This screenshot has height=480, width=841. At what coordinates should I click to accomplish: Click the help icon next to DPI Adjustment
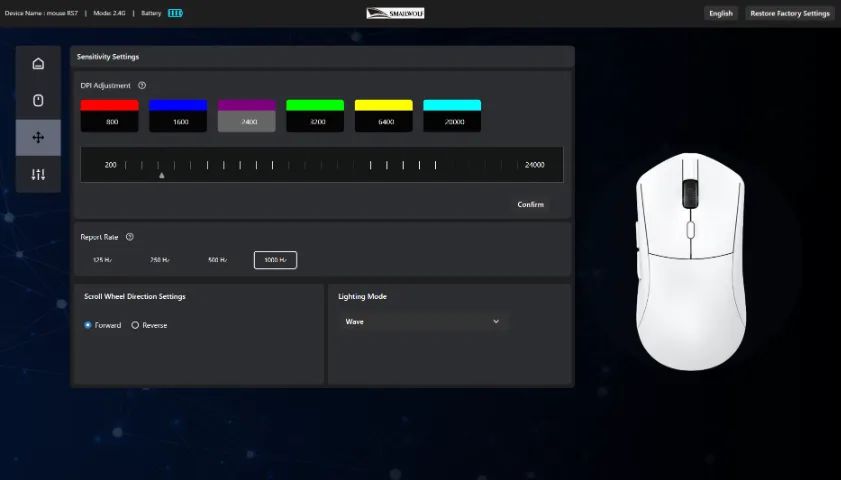click(142, 85)
